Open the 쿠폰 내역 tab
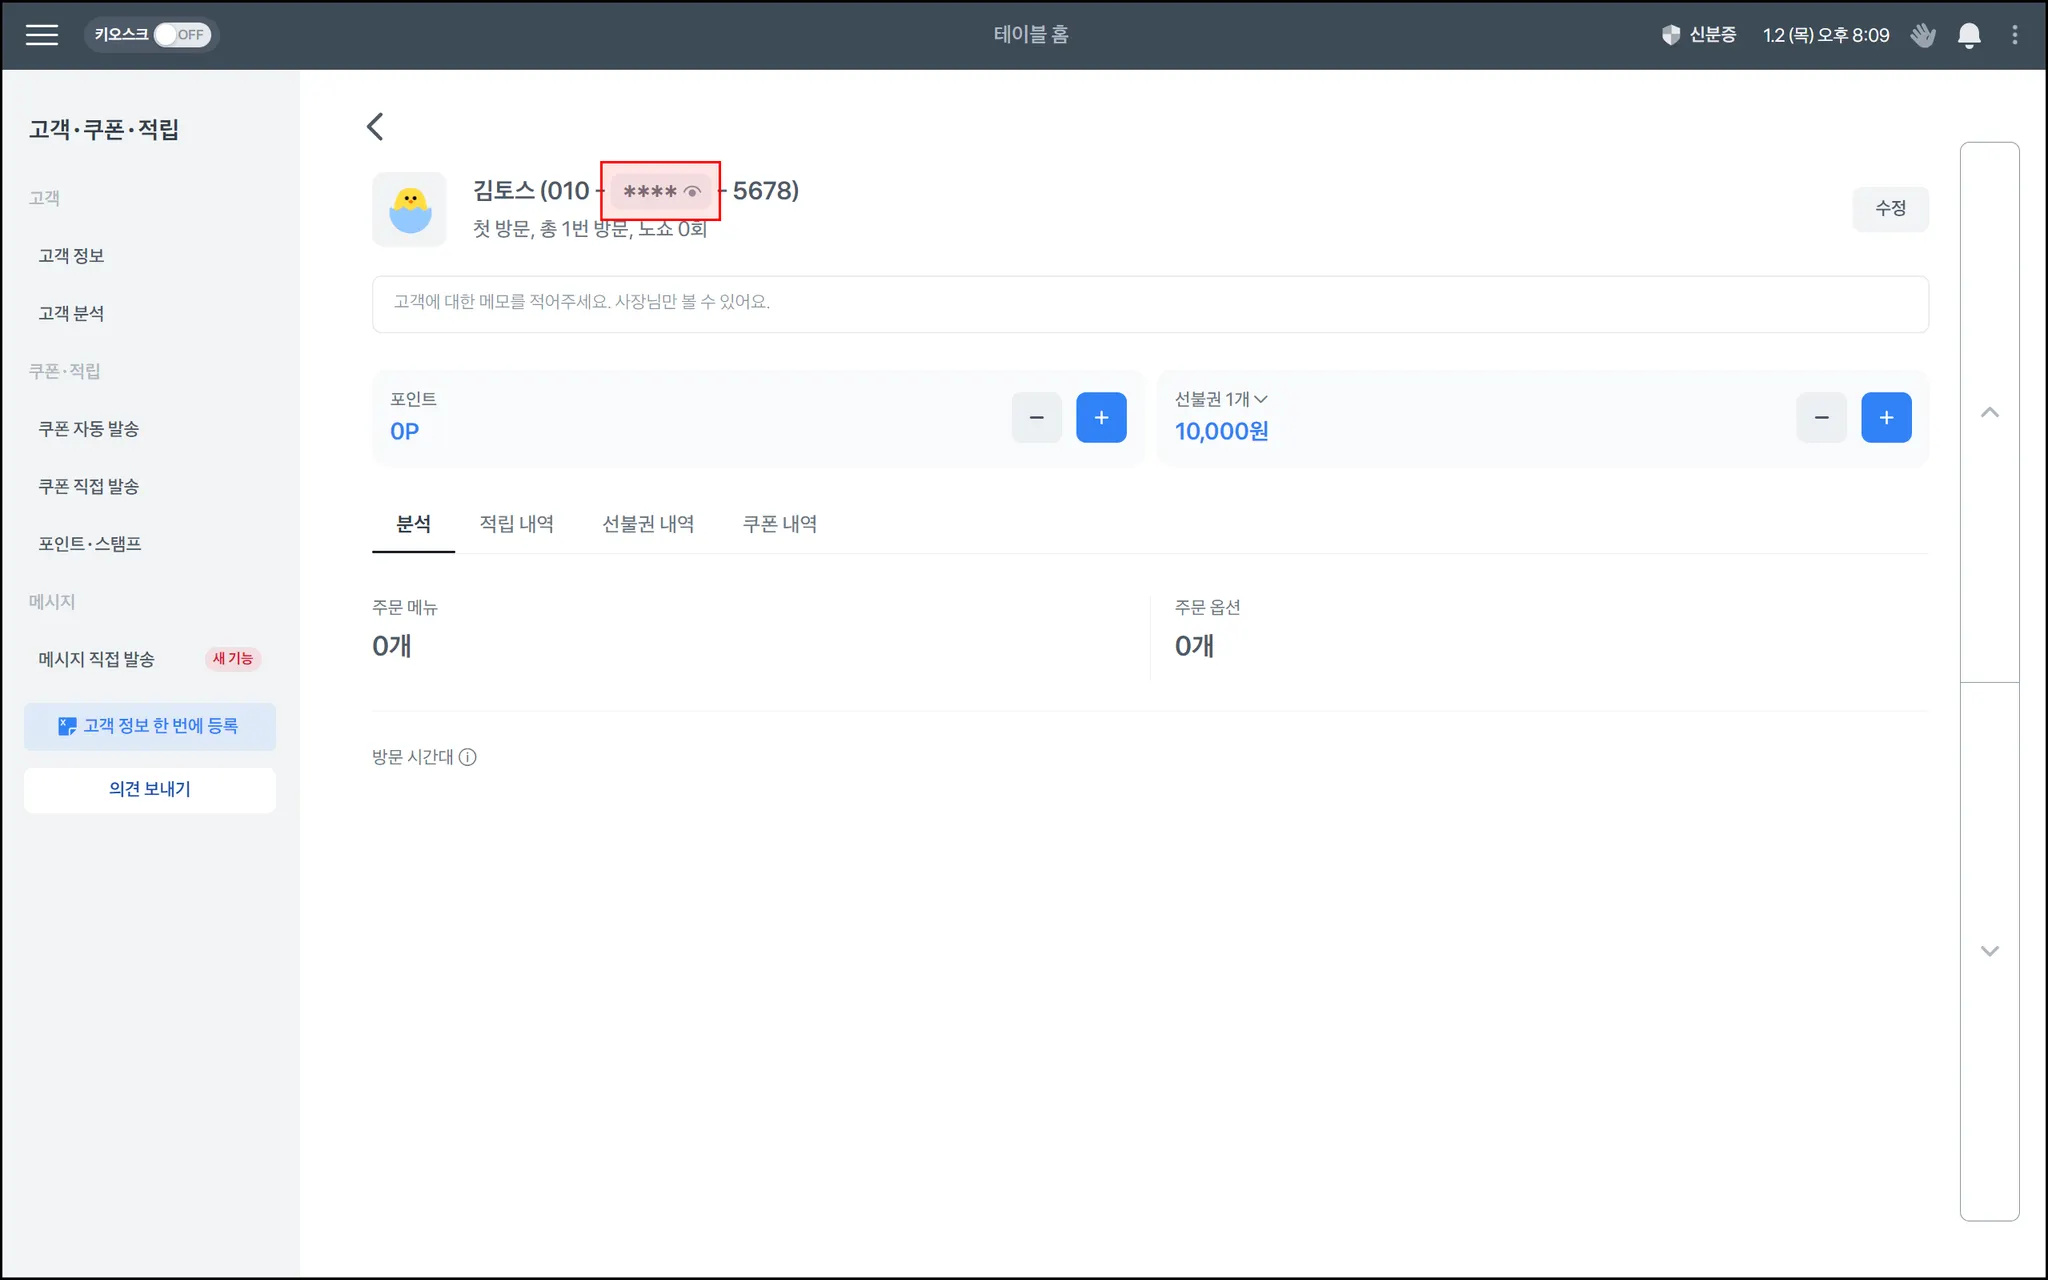The image size is (2048, 1280). pos(779,524)
